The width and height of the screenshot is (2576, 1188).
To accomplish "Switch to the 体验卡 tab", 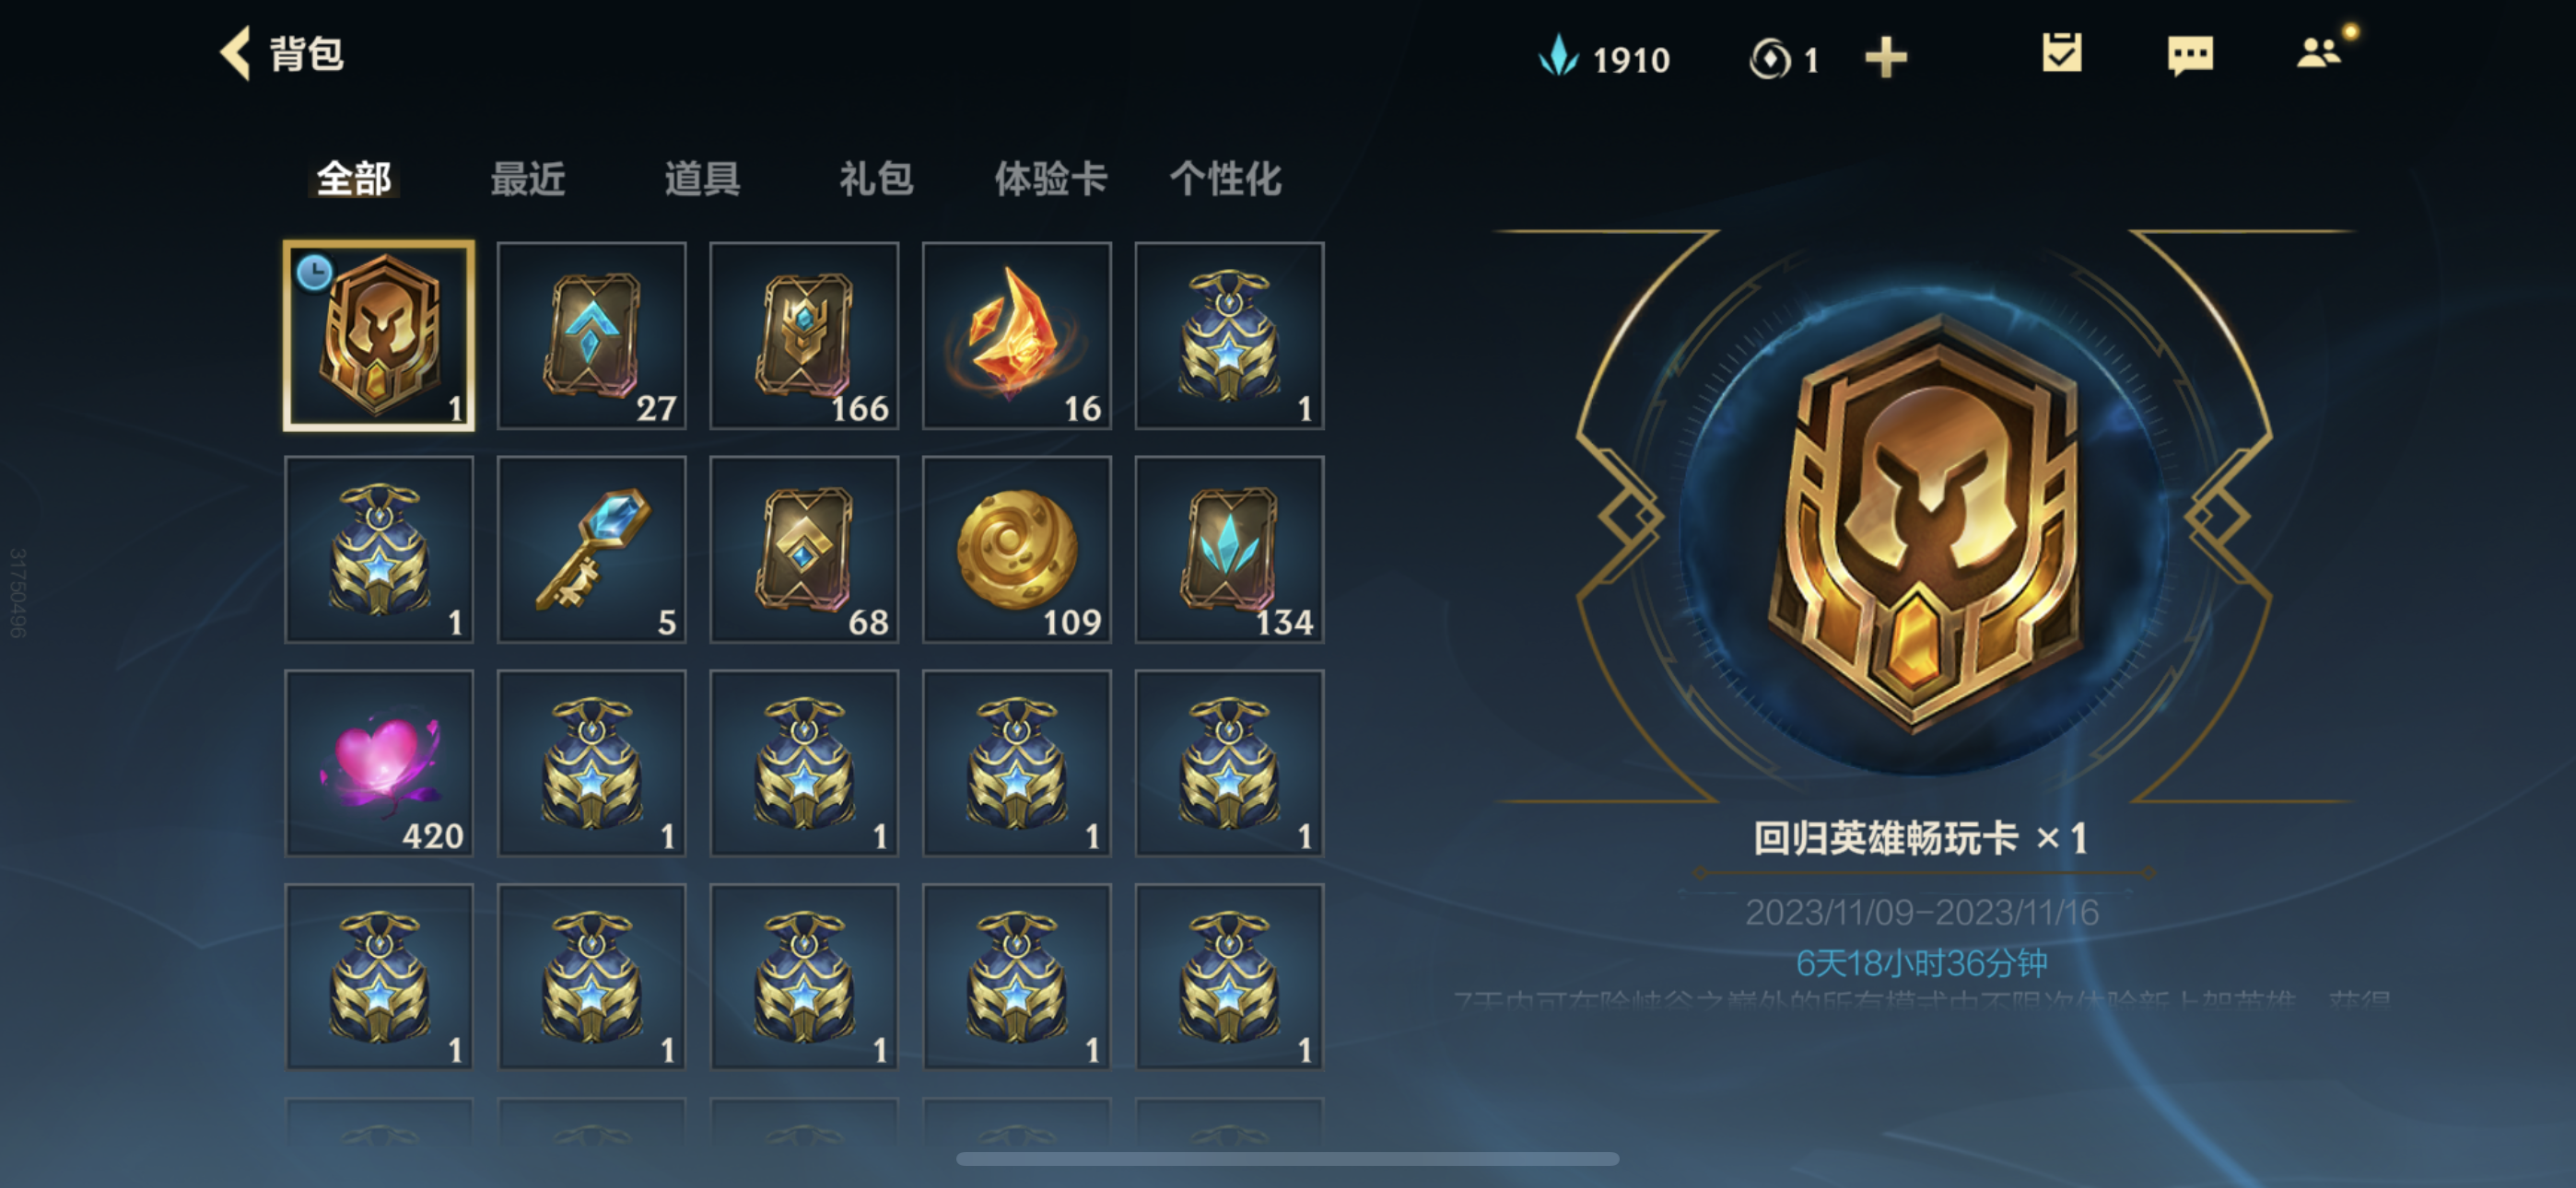I will tap(1051, 179).
